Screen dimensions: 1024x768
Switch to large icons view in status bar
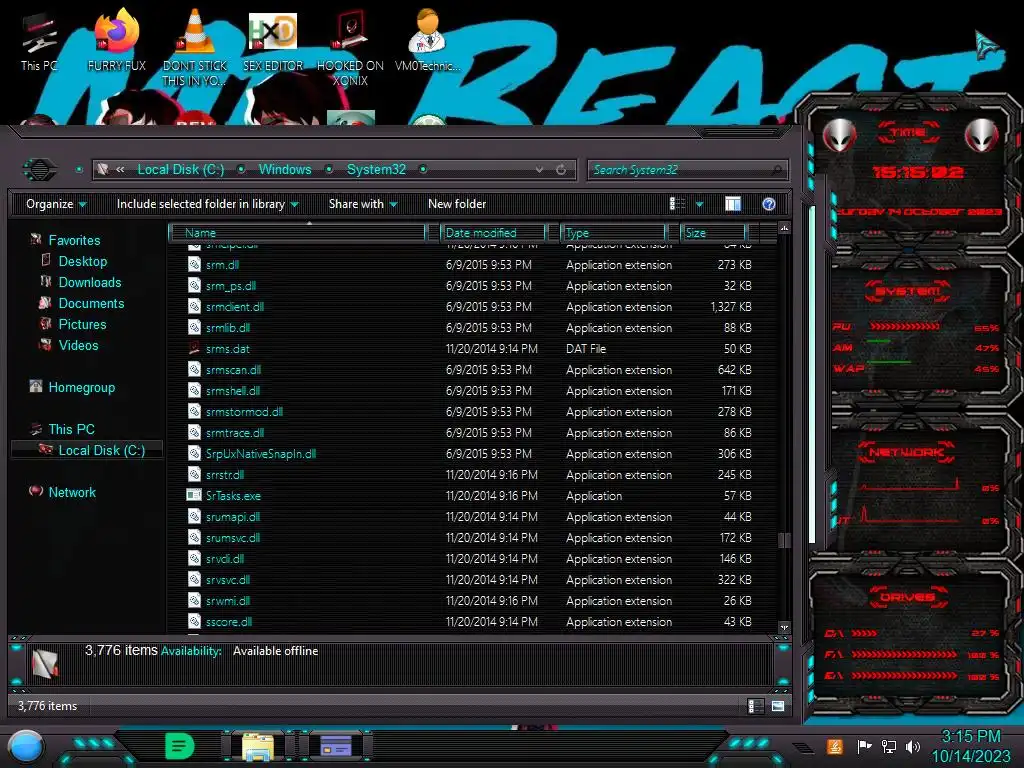click(x=778, y=705)
